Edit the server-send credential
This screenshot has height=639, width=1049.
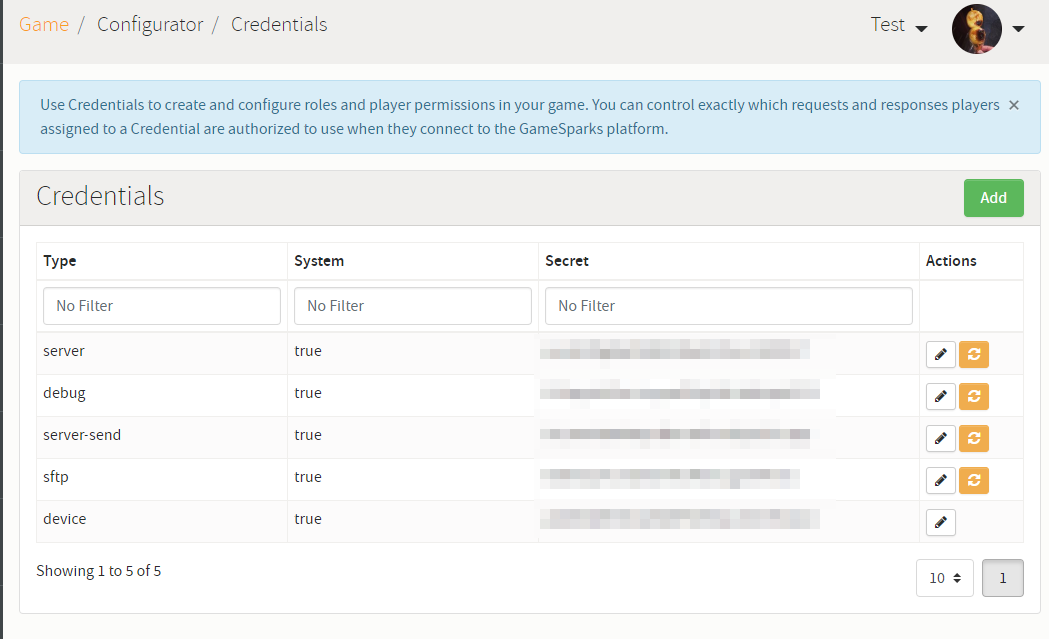point(940,438)
